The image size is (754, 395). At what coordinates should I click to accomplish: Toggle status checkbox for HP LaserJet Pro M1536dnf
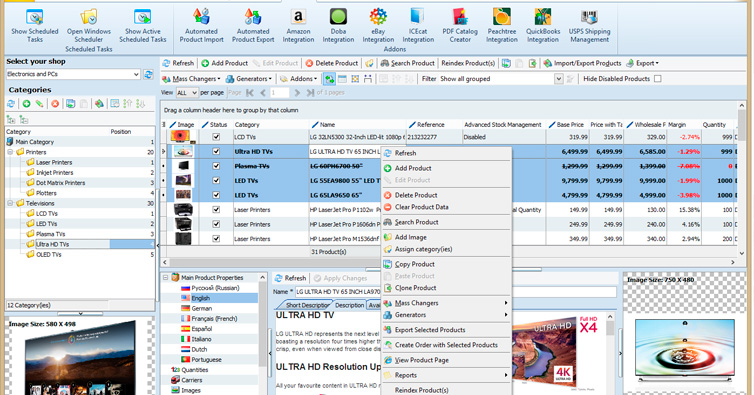point(216,239)
